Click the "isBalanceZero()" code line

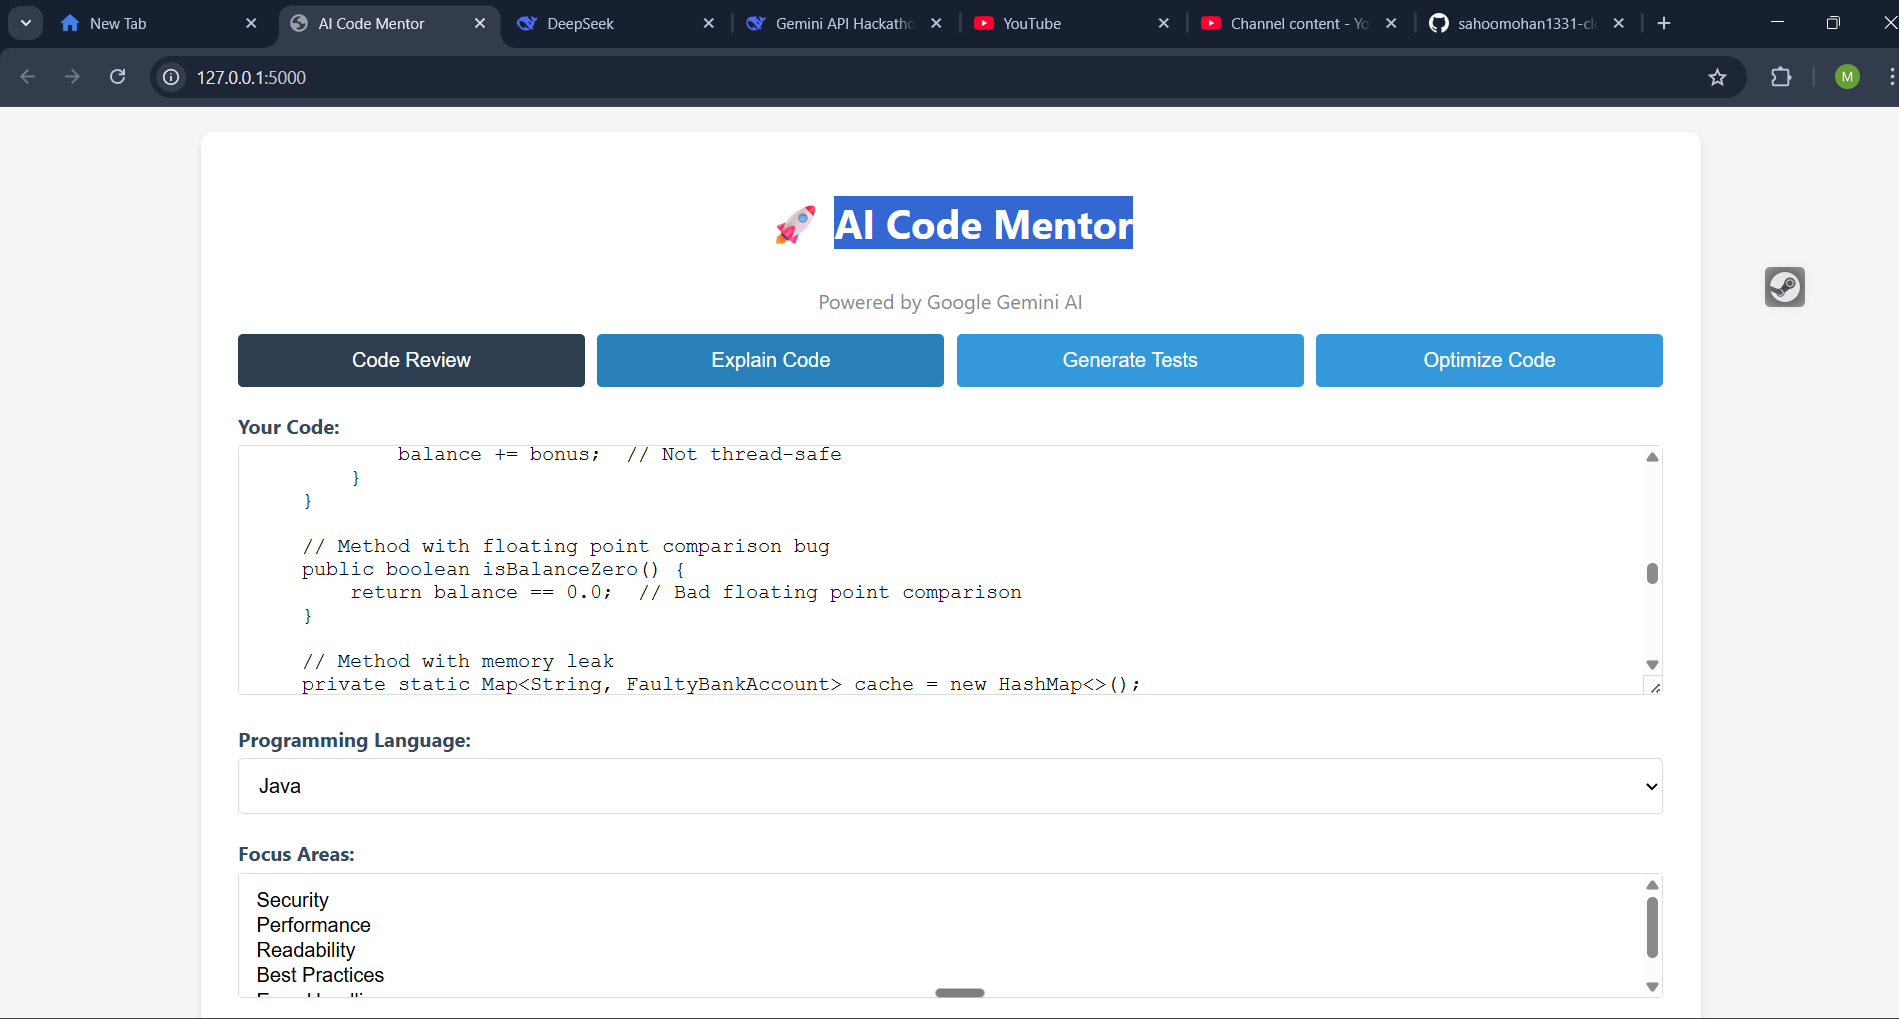point(494,569)
